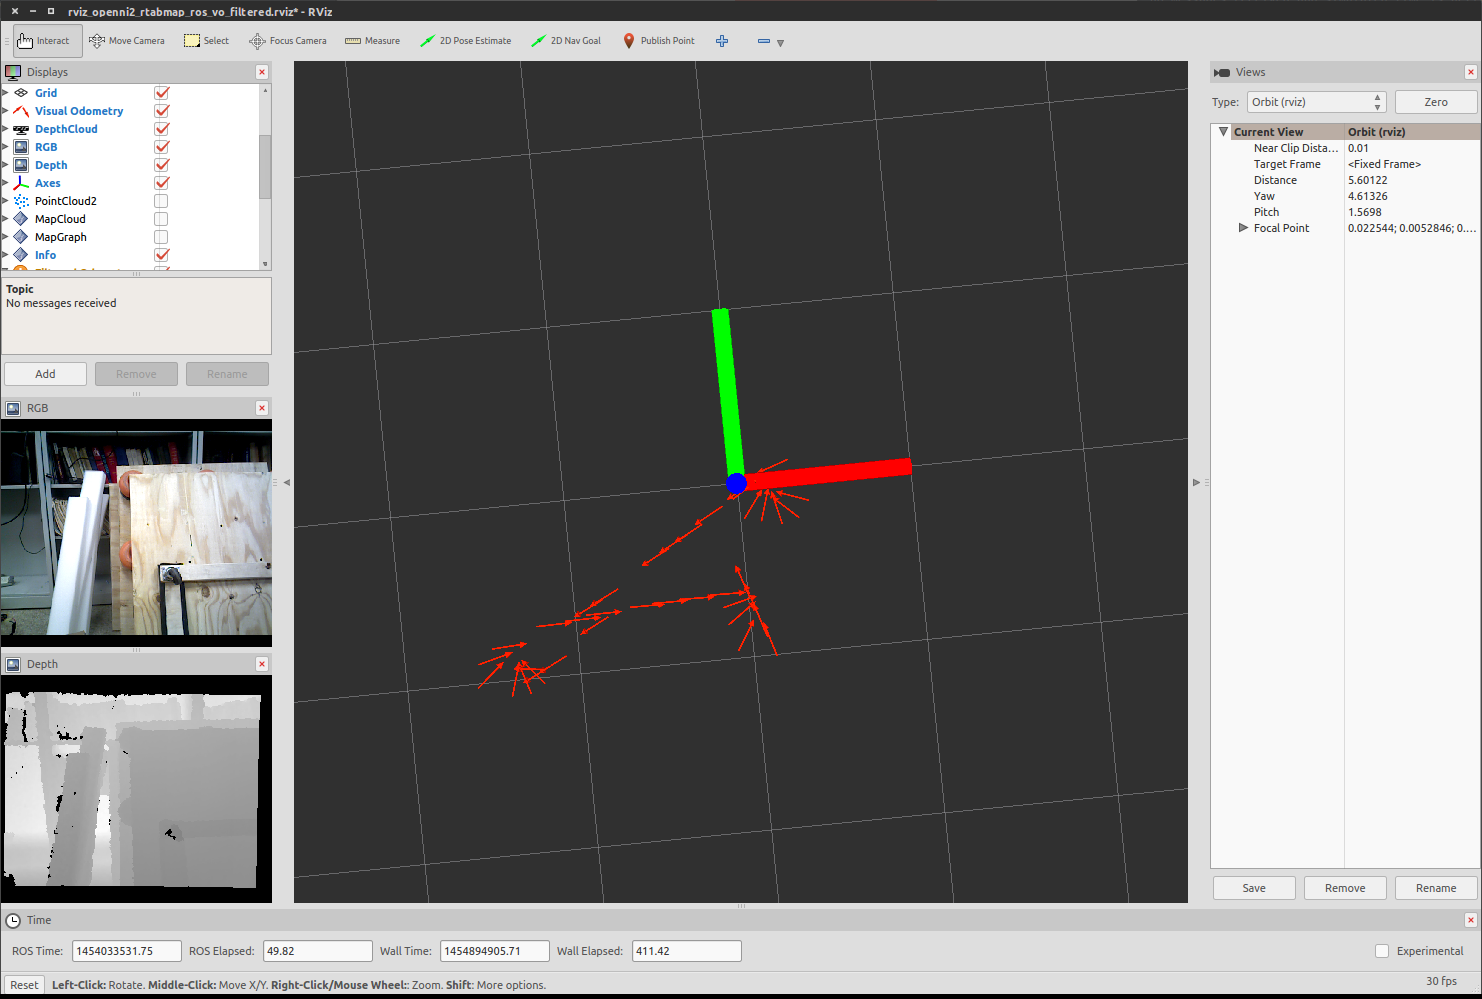Click the ROS Time field

pyautogui.click(x=126, y=951)
